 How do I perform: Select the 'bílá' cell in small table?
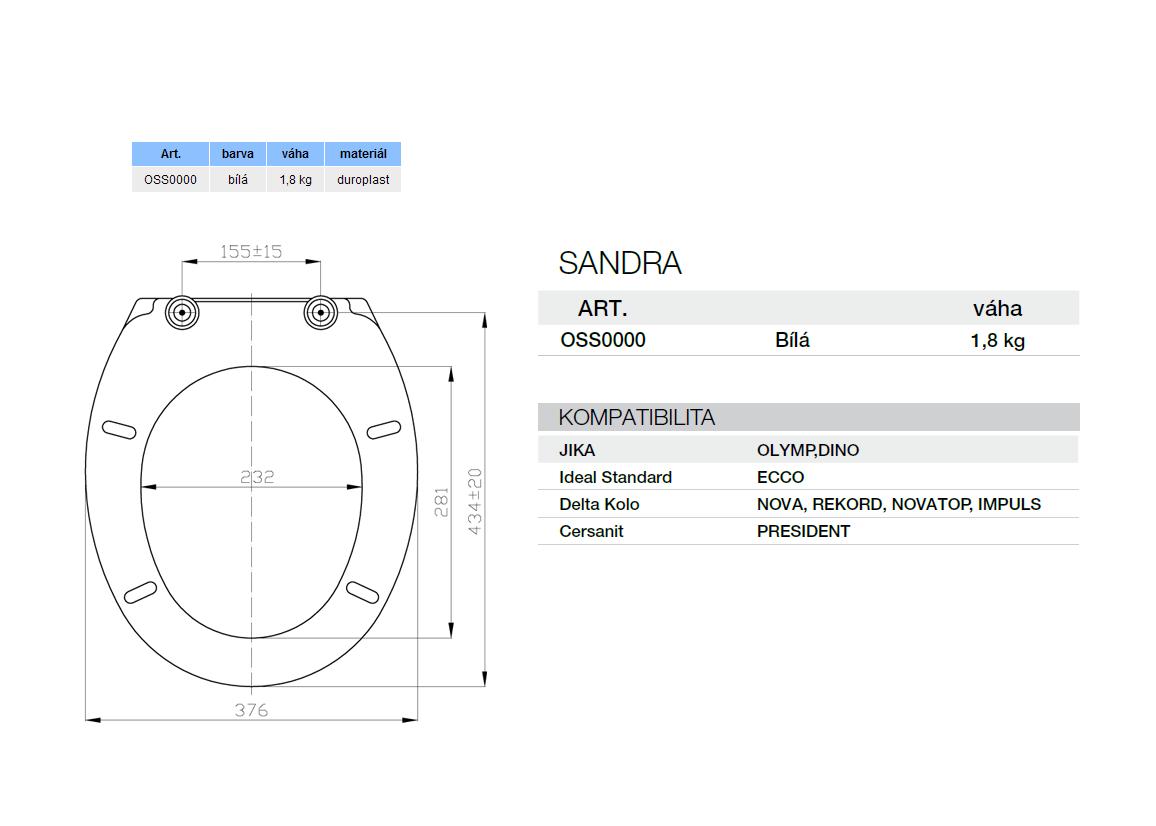point(237,179)
